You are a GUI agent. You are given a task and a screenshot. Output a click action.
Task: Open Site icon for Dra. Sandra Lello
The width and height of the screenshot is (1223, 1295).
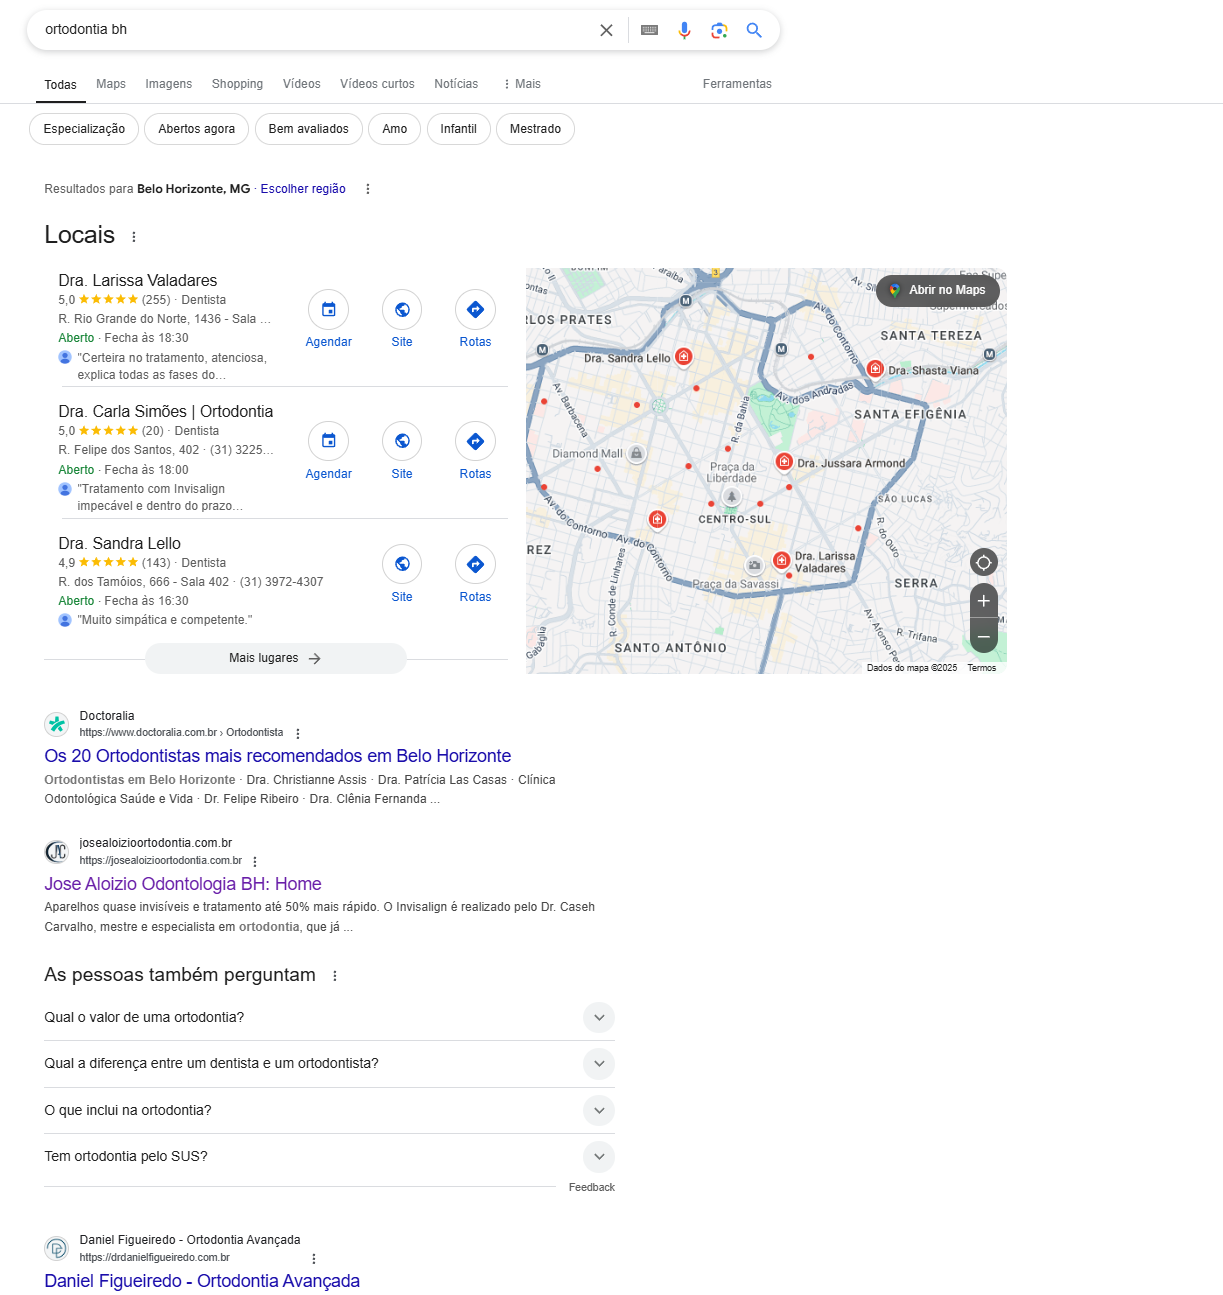(x=402, y=564)
